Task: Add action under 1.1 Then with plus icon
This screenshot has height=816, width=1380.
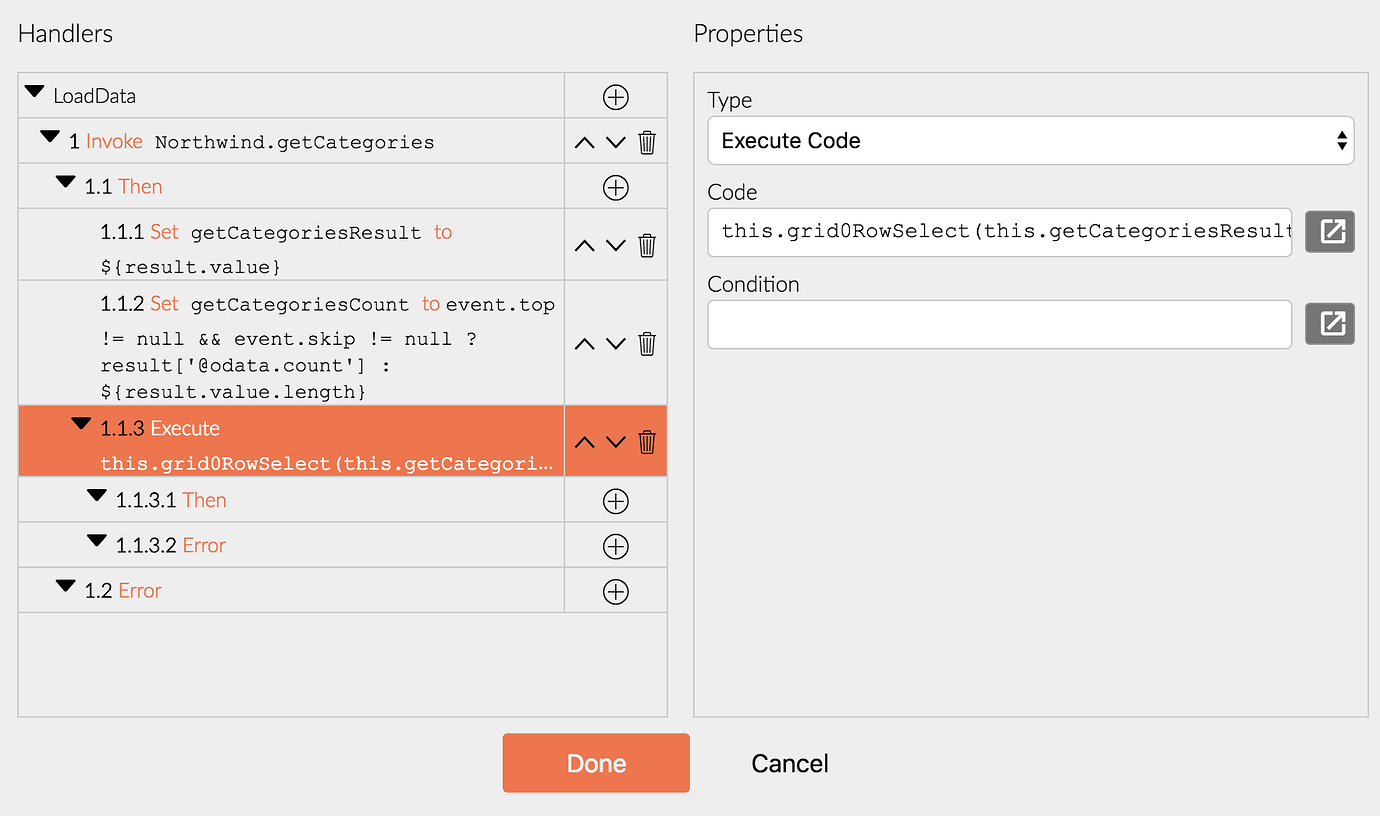Action: point(616,187)
